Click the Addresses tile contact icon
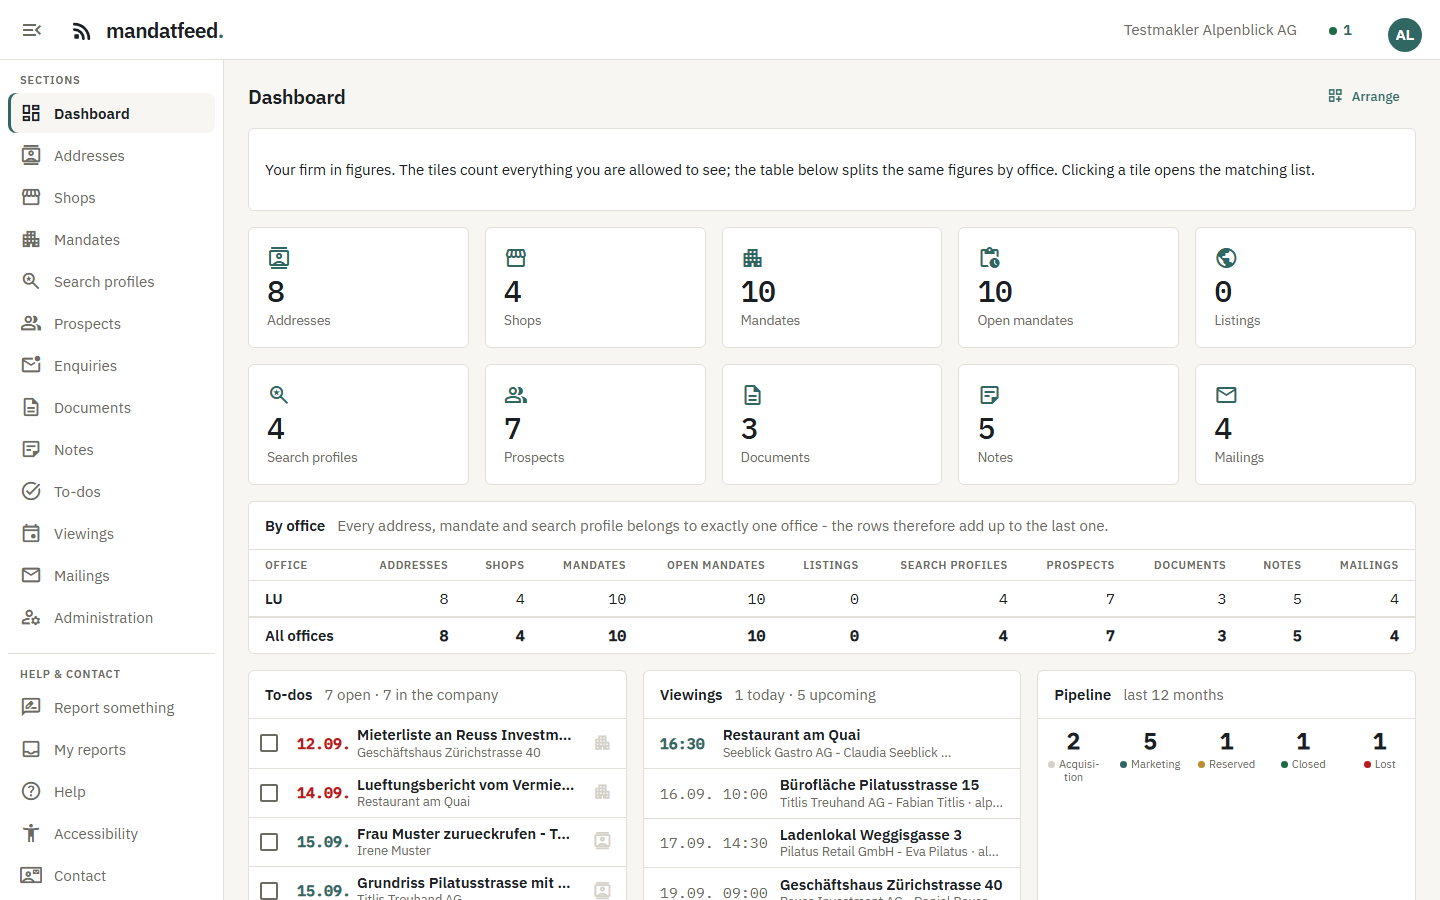Viewport: 1440px width, 900px height. [279, 258]
